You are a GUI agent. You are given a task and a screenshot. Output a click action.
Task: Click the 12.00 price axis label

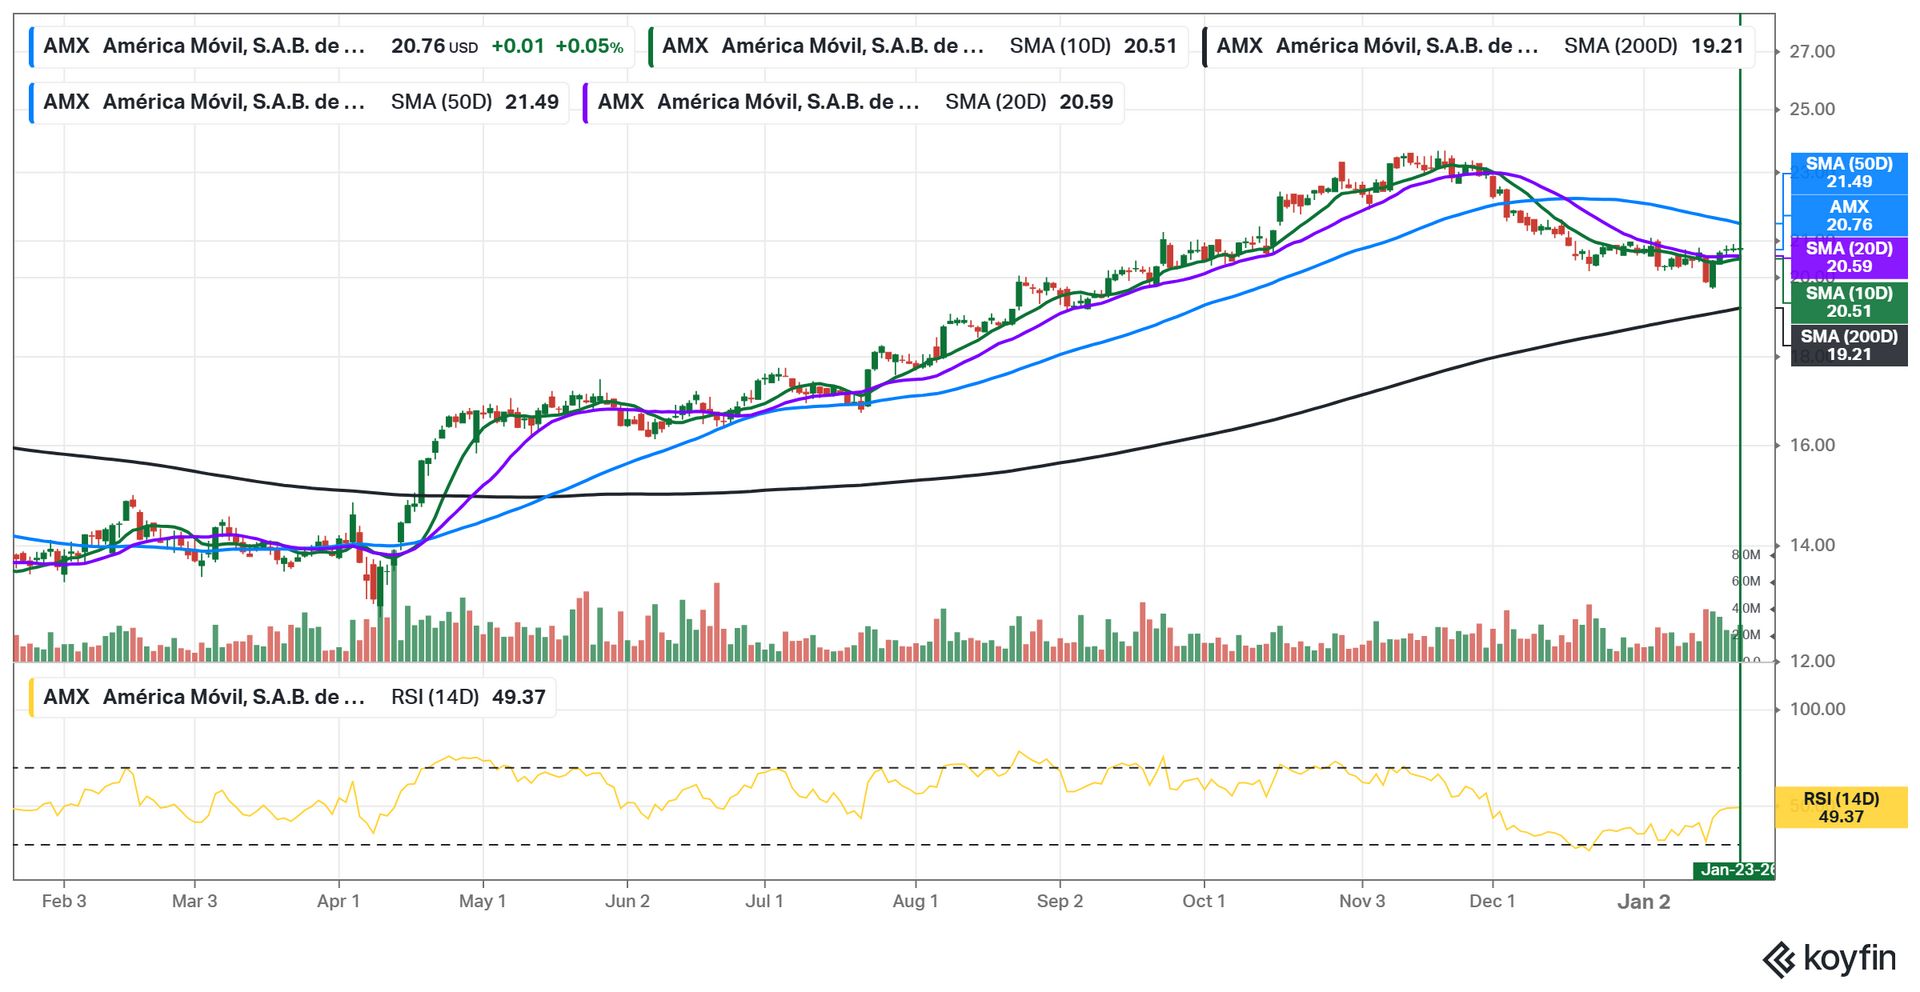click(x=1812, y=662)
